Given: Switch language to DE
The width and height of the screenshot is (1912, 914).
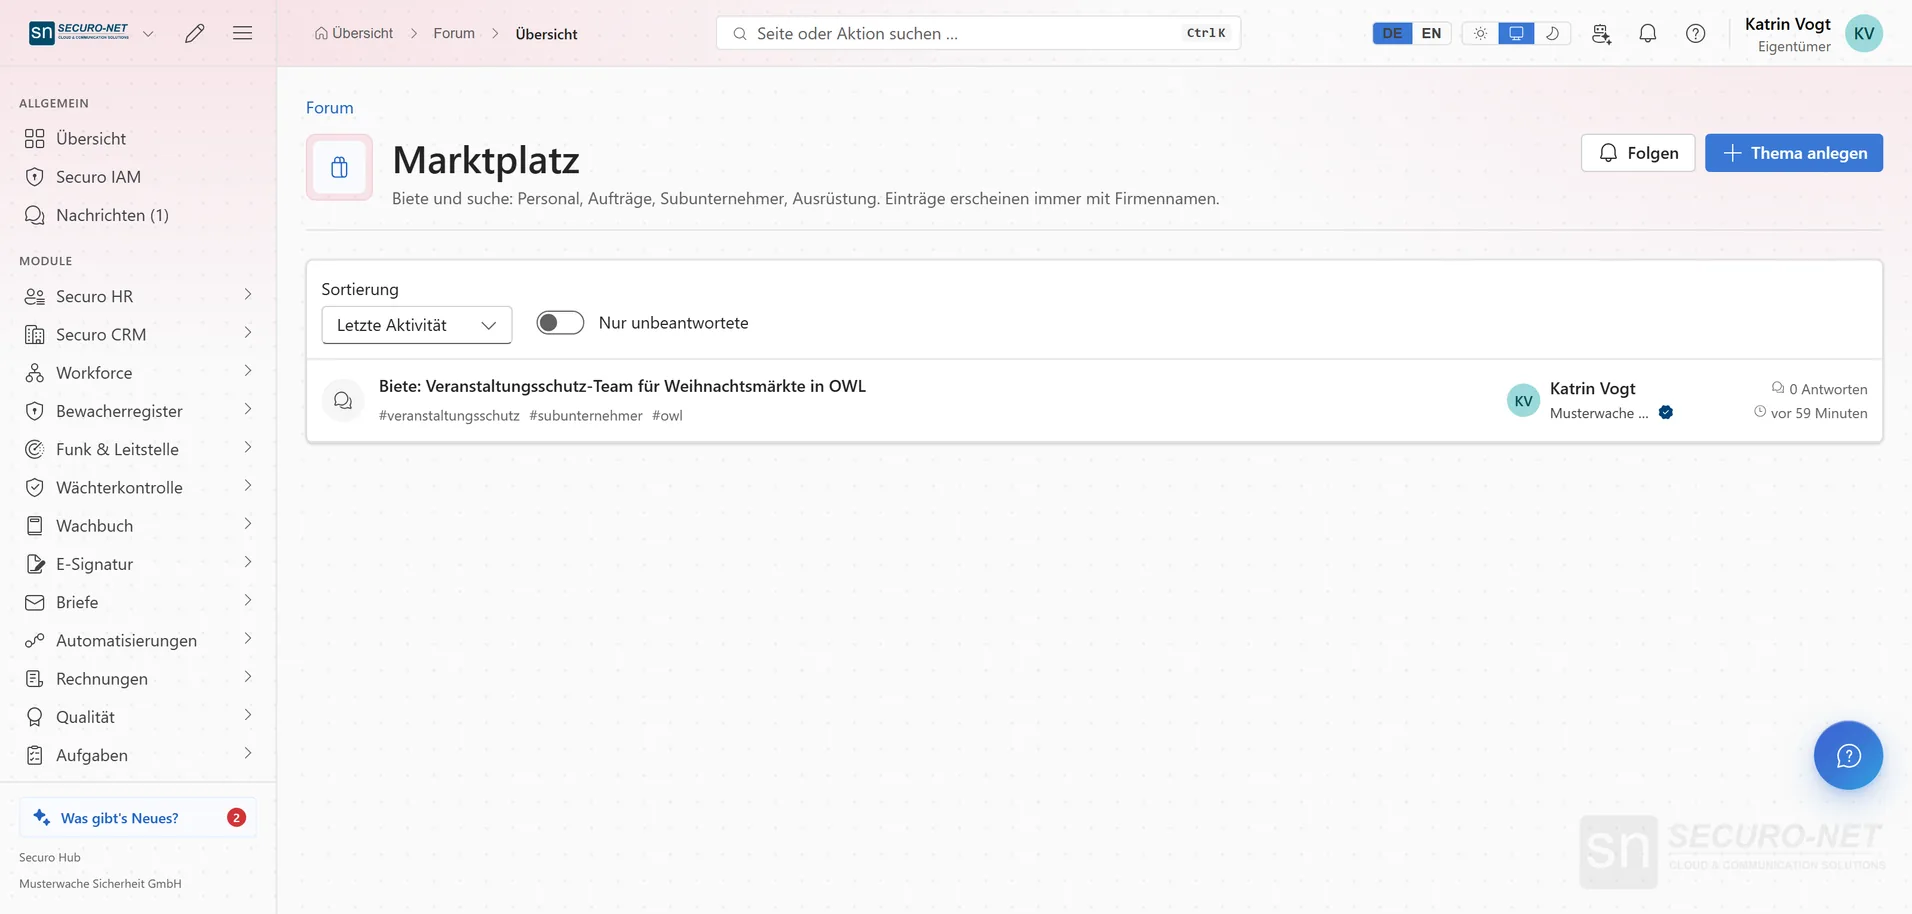Looking at the screenshot, I should pyautogui.click(x=1392, y=33).
